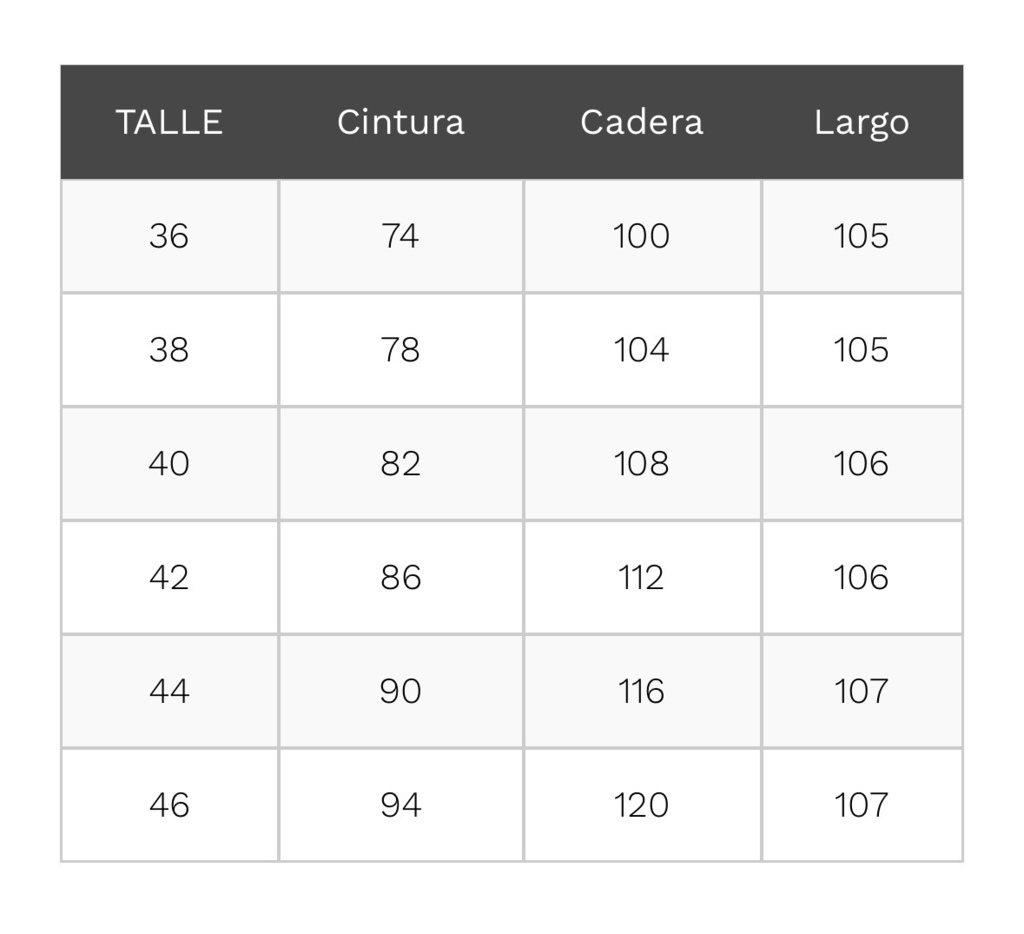Screen dimensions: 1024x934
Task: Click the Cadera value 112
Action: (x=641, y=577)
